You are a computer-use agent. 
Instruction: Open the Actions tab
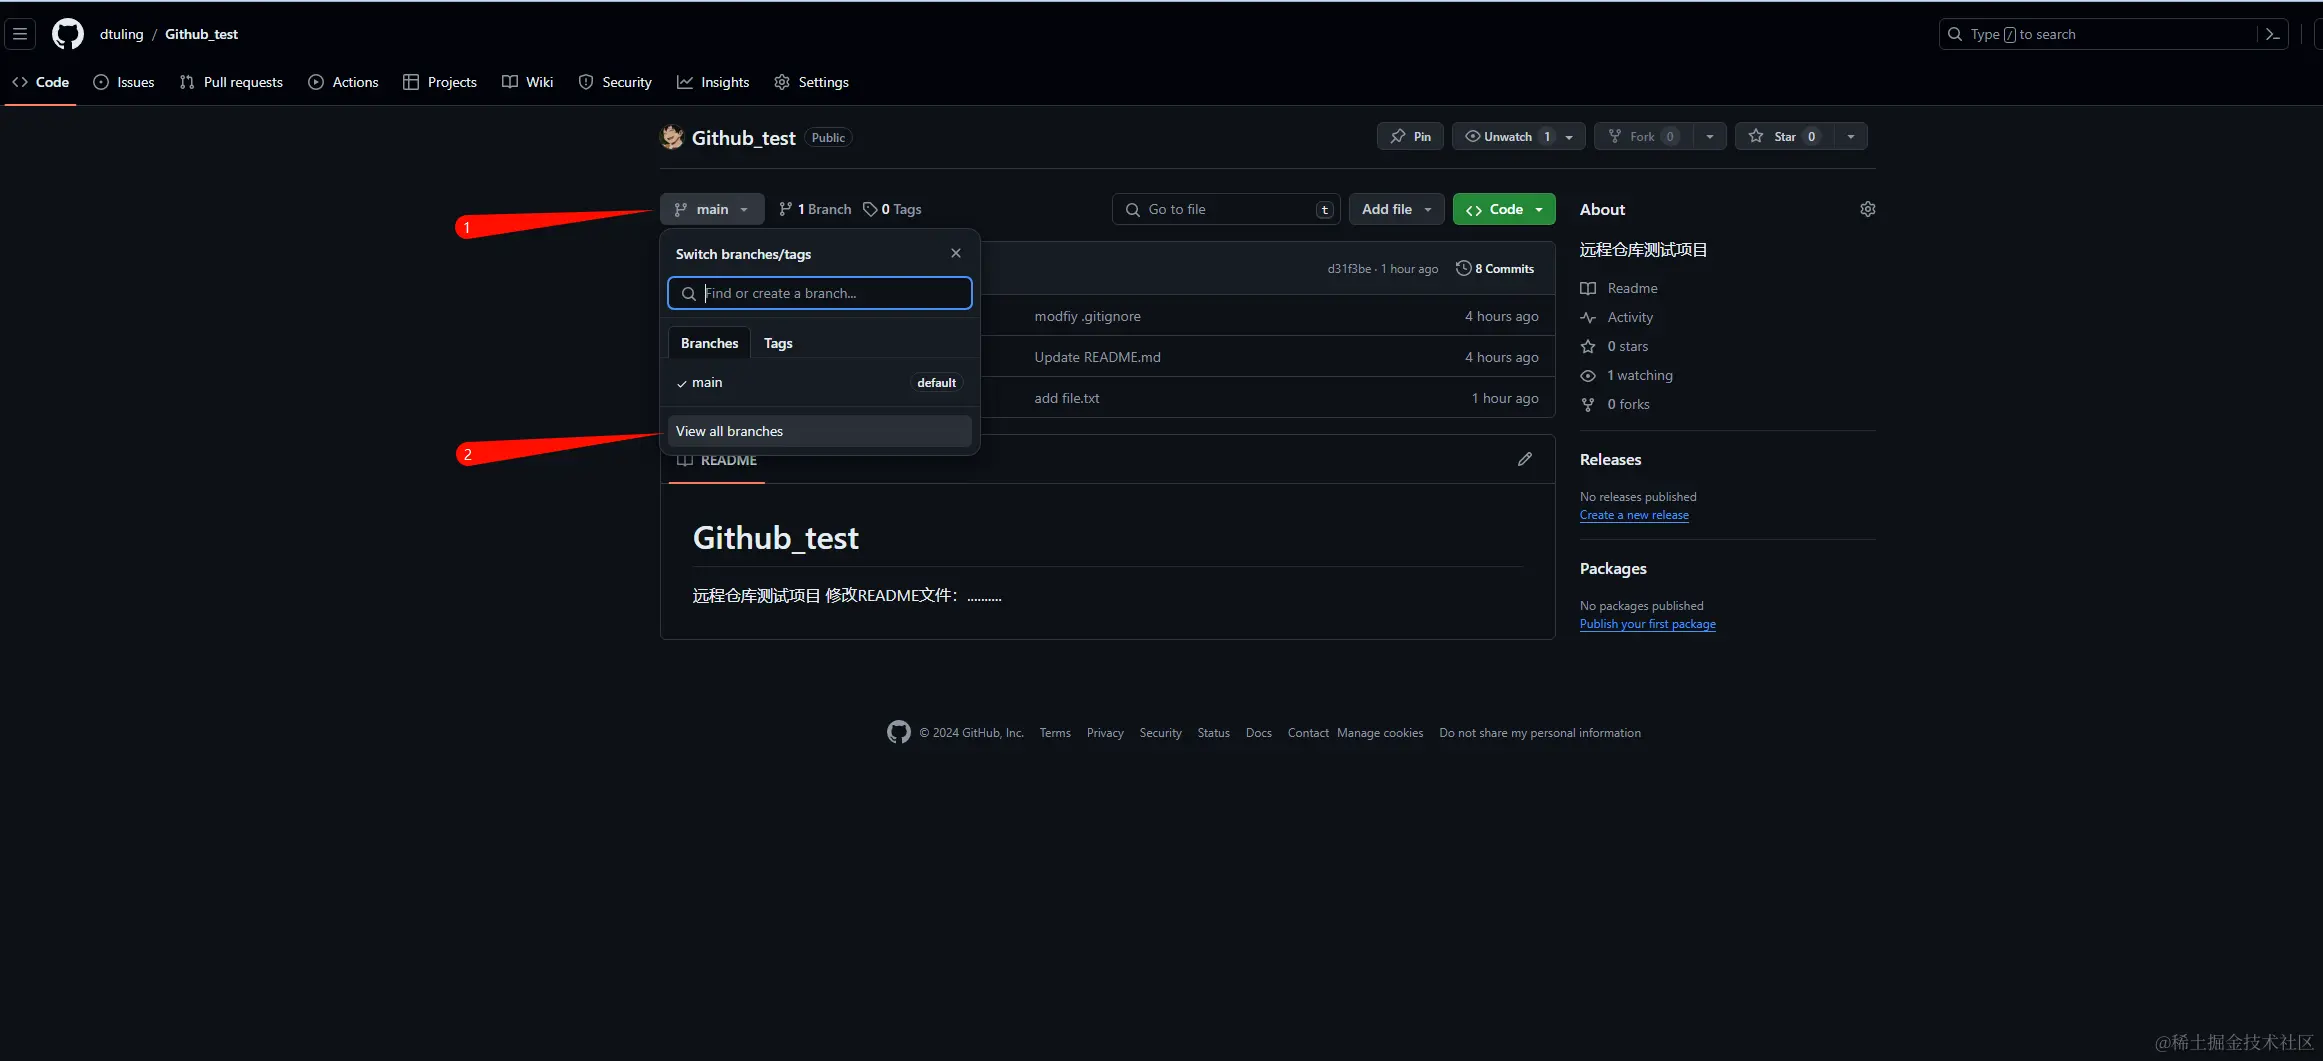[343, 82]
